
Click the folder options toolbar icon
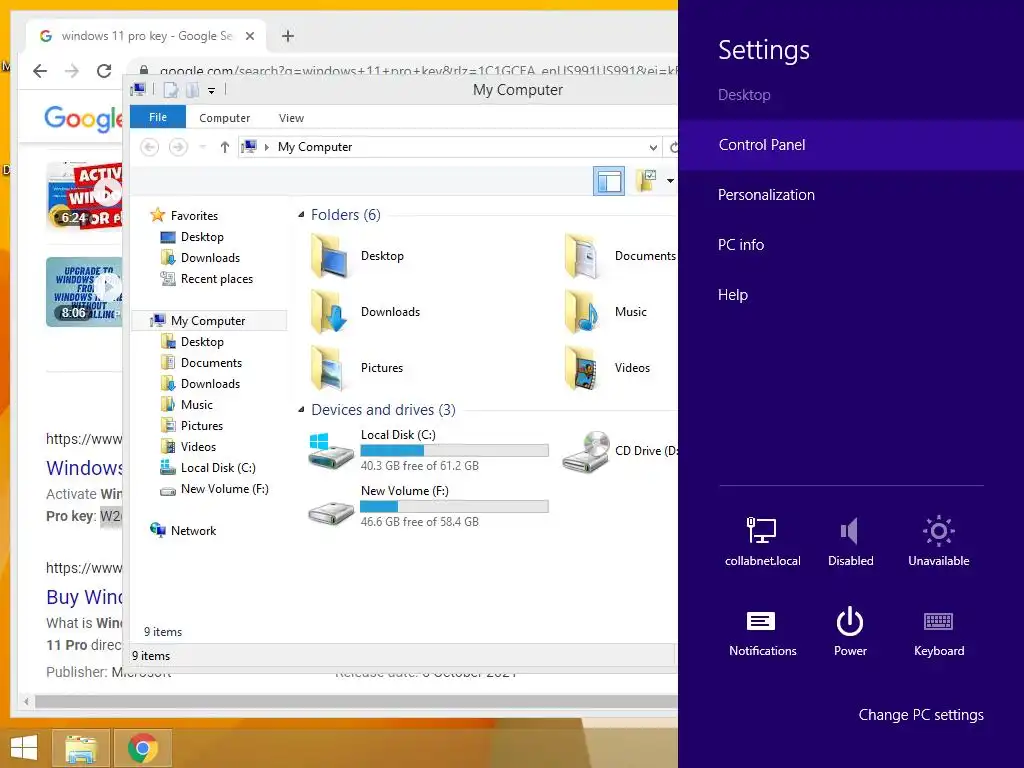click(647, 181)
